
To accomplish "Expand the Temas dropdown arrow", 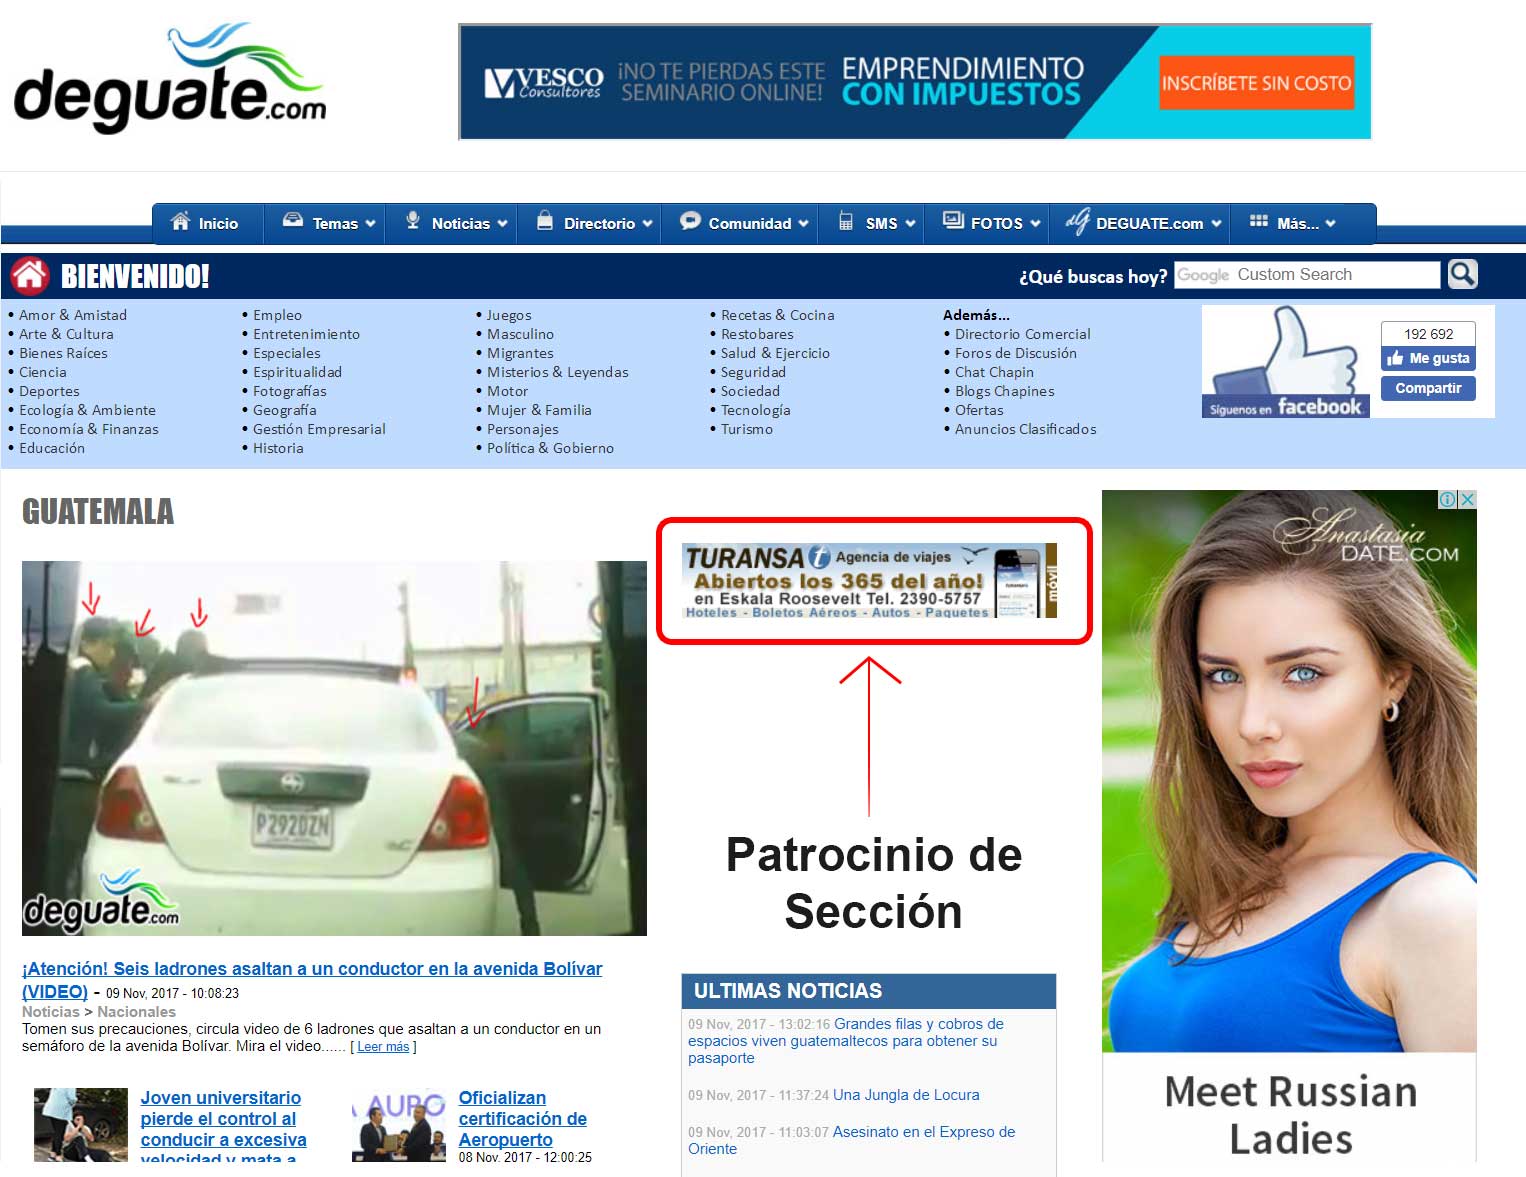I will 370,224.
